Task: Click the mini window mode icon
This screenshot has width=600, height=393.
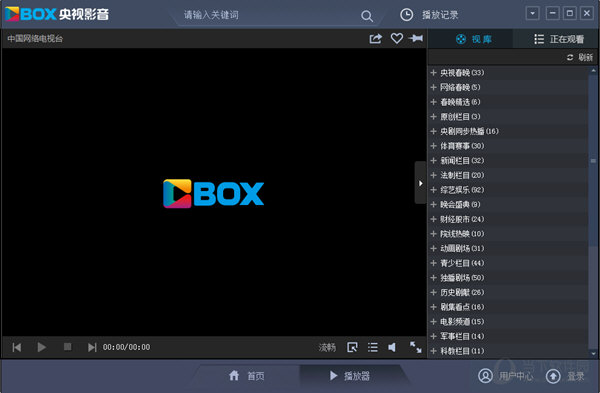Action: click(x=352, y=347)
